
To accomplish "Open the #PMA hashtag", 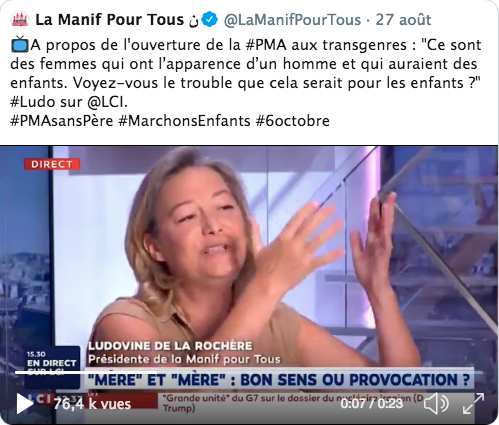I will click(266, 45).
